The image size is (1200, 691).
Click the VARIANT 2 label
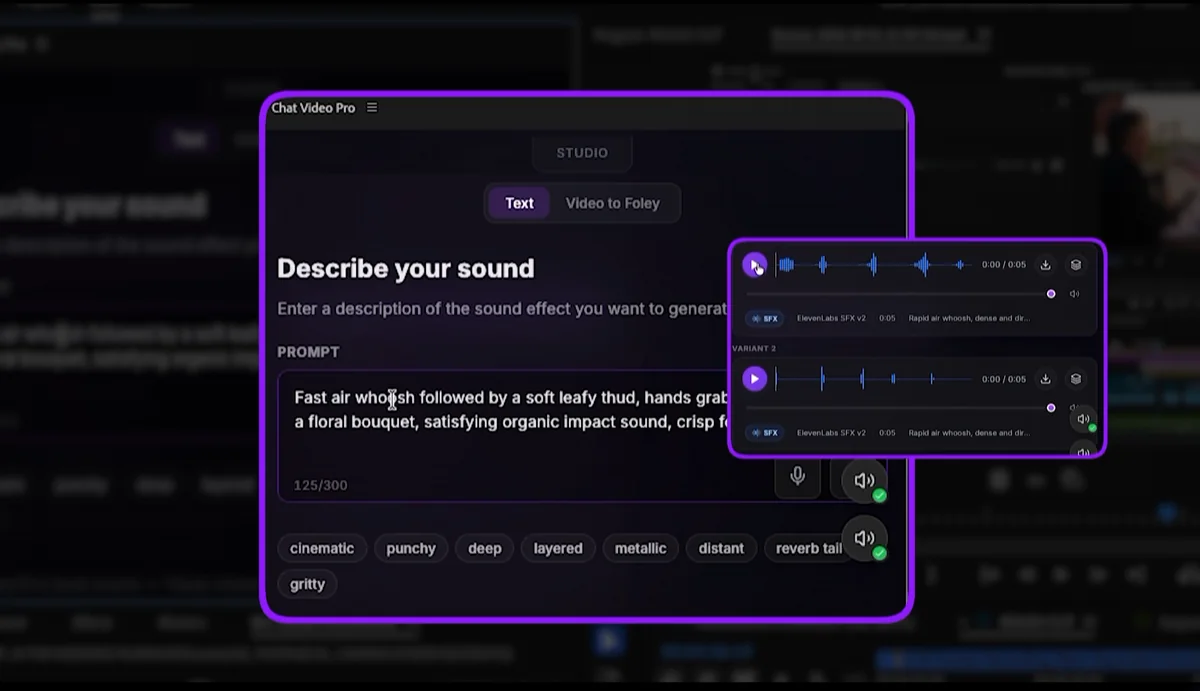tap(754, 348)
